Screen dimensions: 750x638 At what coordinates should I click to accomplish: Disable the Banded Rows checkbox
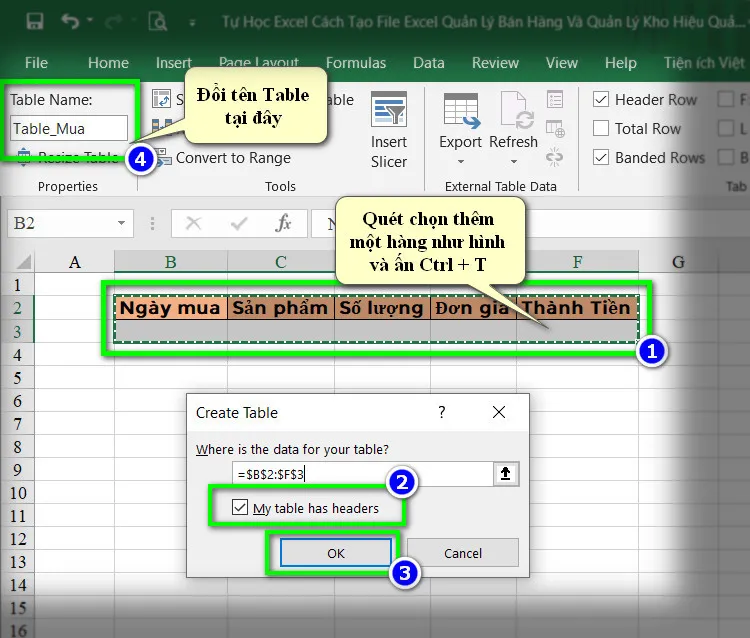click(601, 158)
